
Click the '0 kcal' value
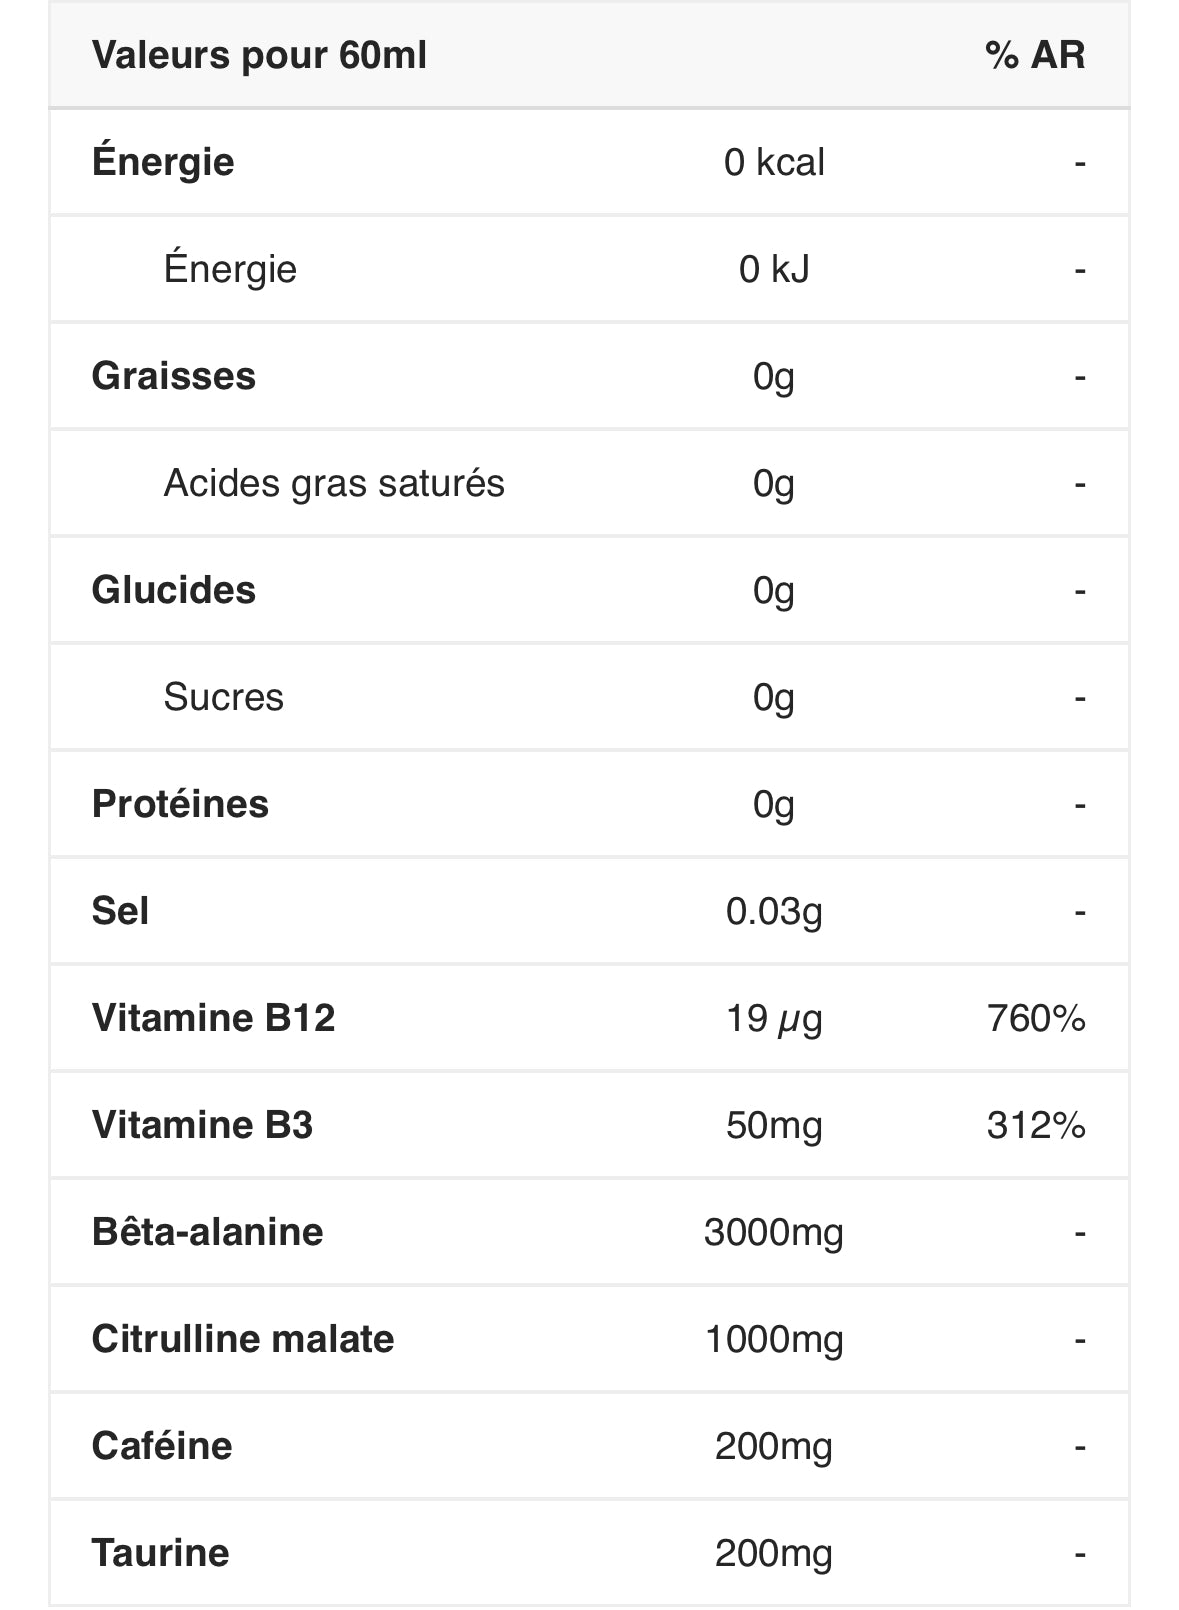point(774,162)
